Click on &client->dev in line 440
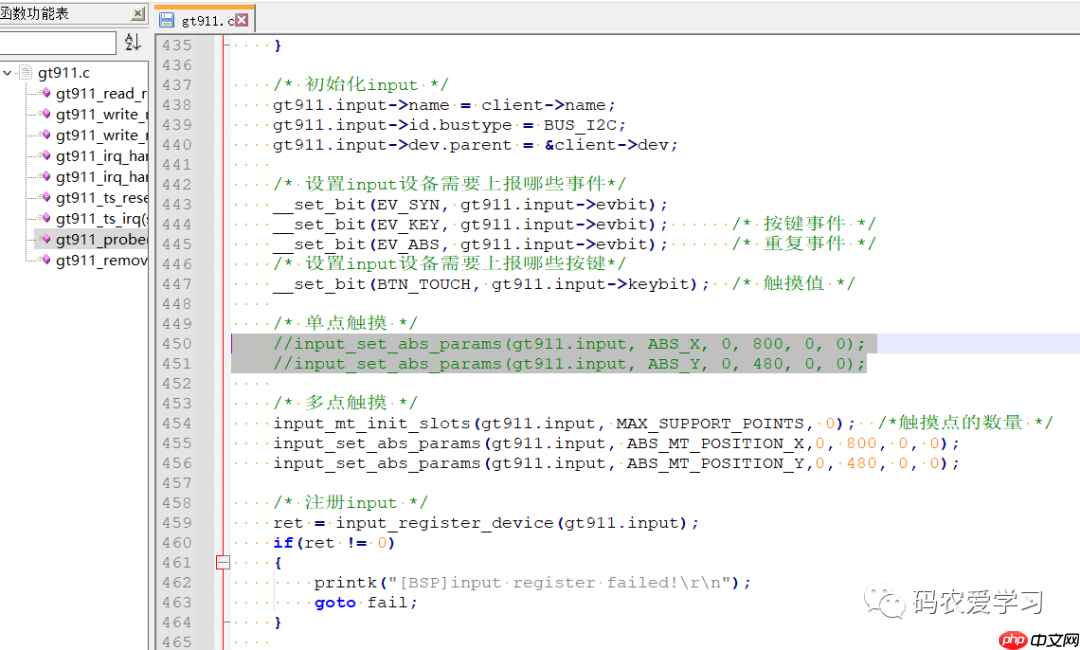The width and height of the screenshot is (1080, 650). click(x=605, y=145)
